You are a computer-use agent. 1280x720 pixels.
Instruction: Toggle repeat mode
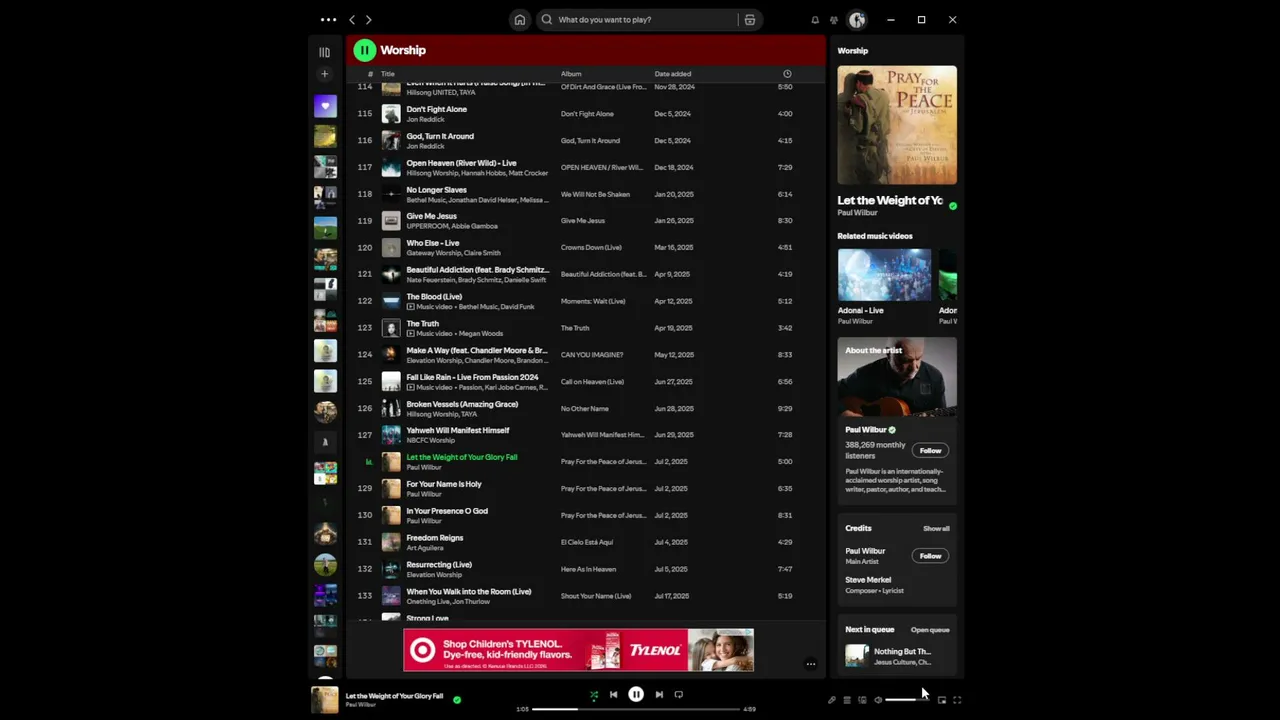pyautogui.click(x=678, y=695)
